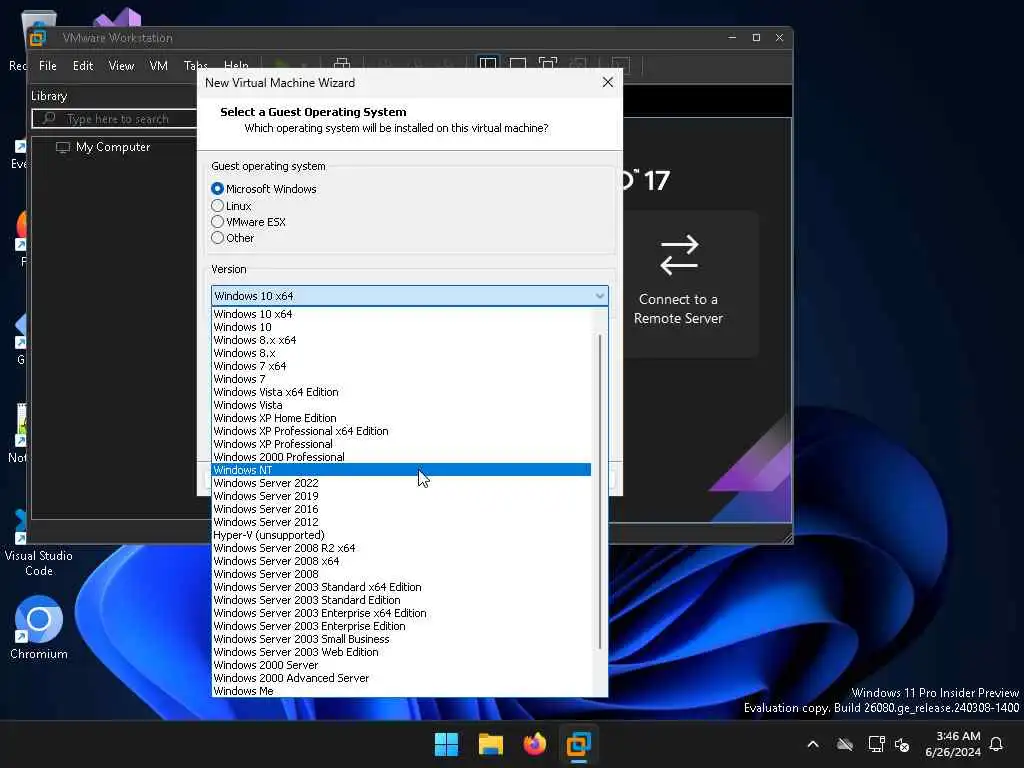The image size is (1024, 768).
Task: Select Windows Me
Action: point(402,691)
